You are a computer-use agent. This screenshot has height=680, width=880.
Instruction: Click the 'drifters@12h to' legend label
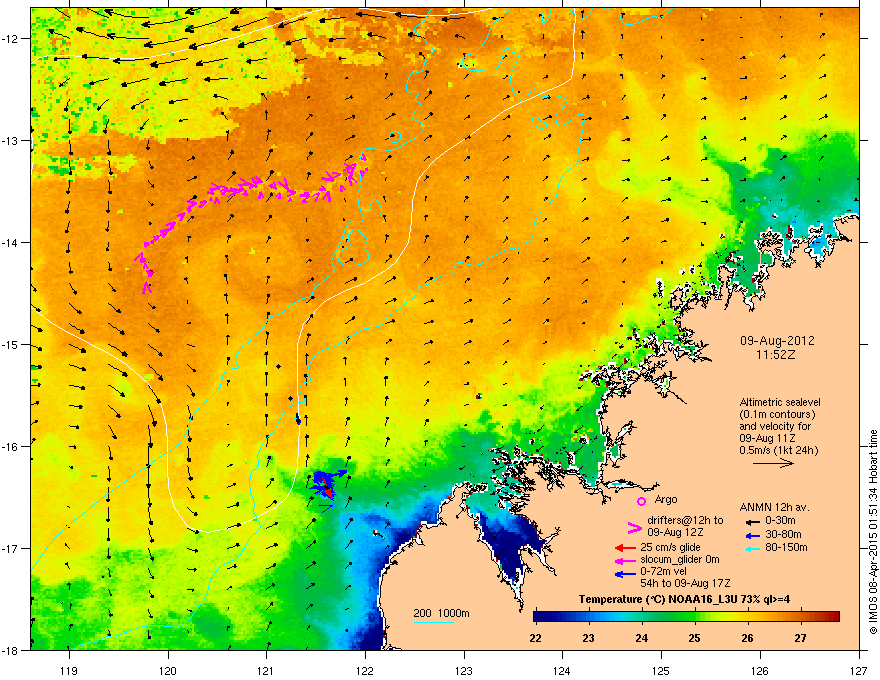[x=685, y=521]
